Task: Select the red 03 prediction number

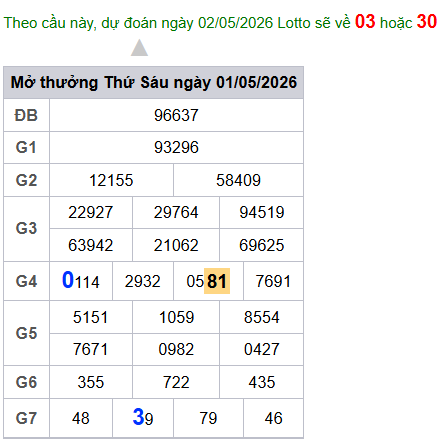Action: pos(365,22)
